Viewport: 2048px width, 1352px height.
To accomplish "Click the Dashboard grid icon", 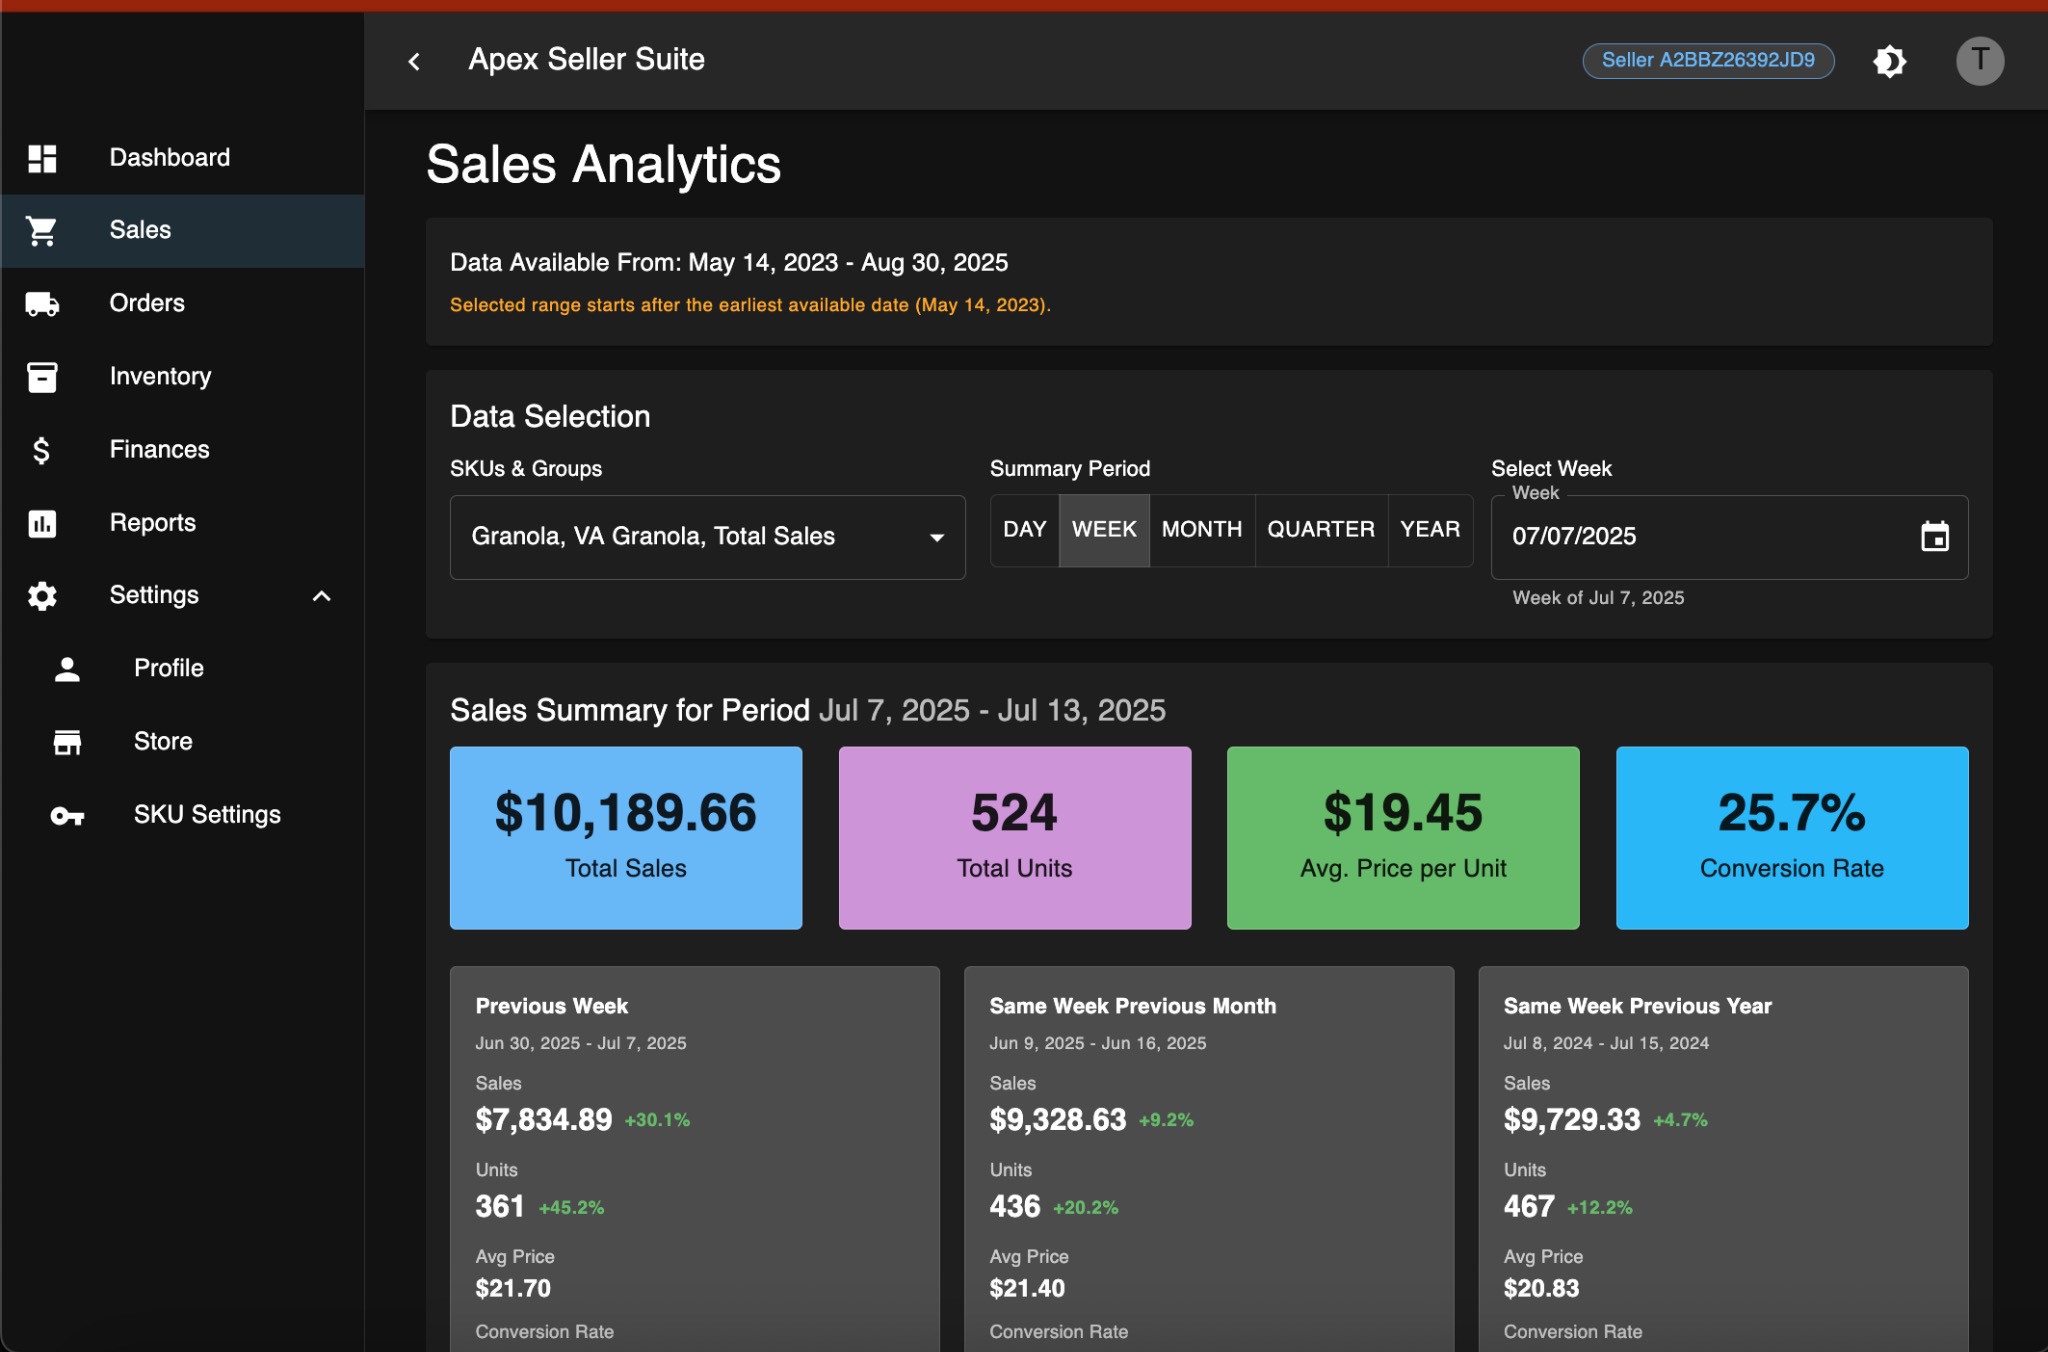I will coord(42,158).
